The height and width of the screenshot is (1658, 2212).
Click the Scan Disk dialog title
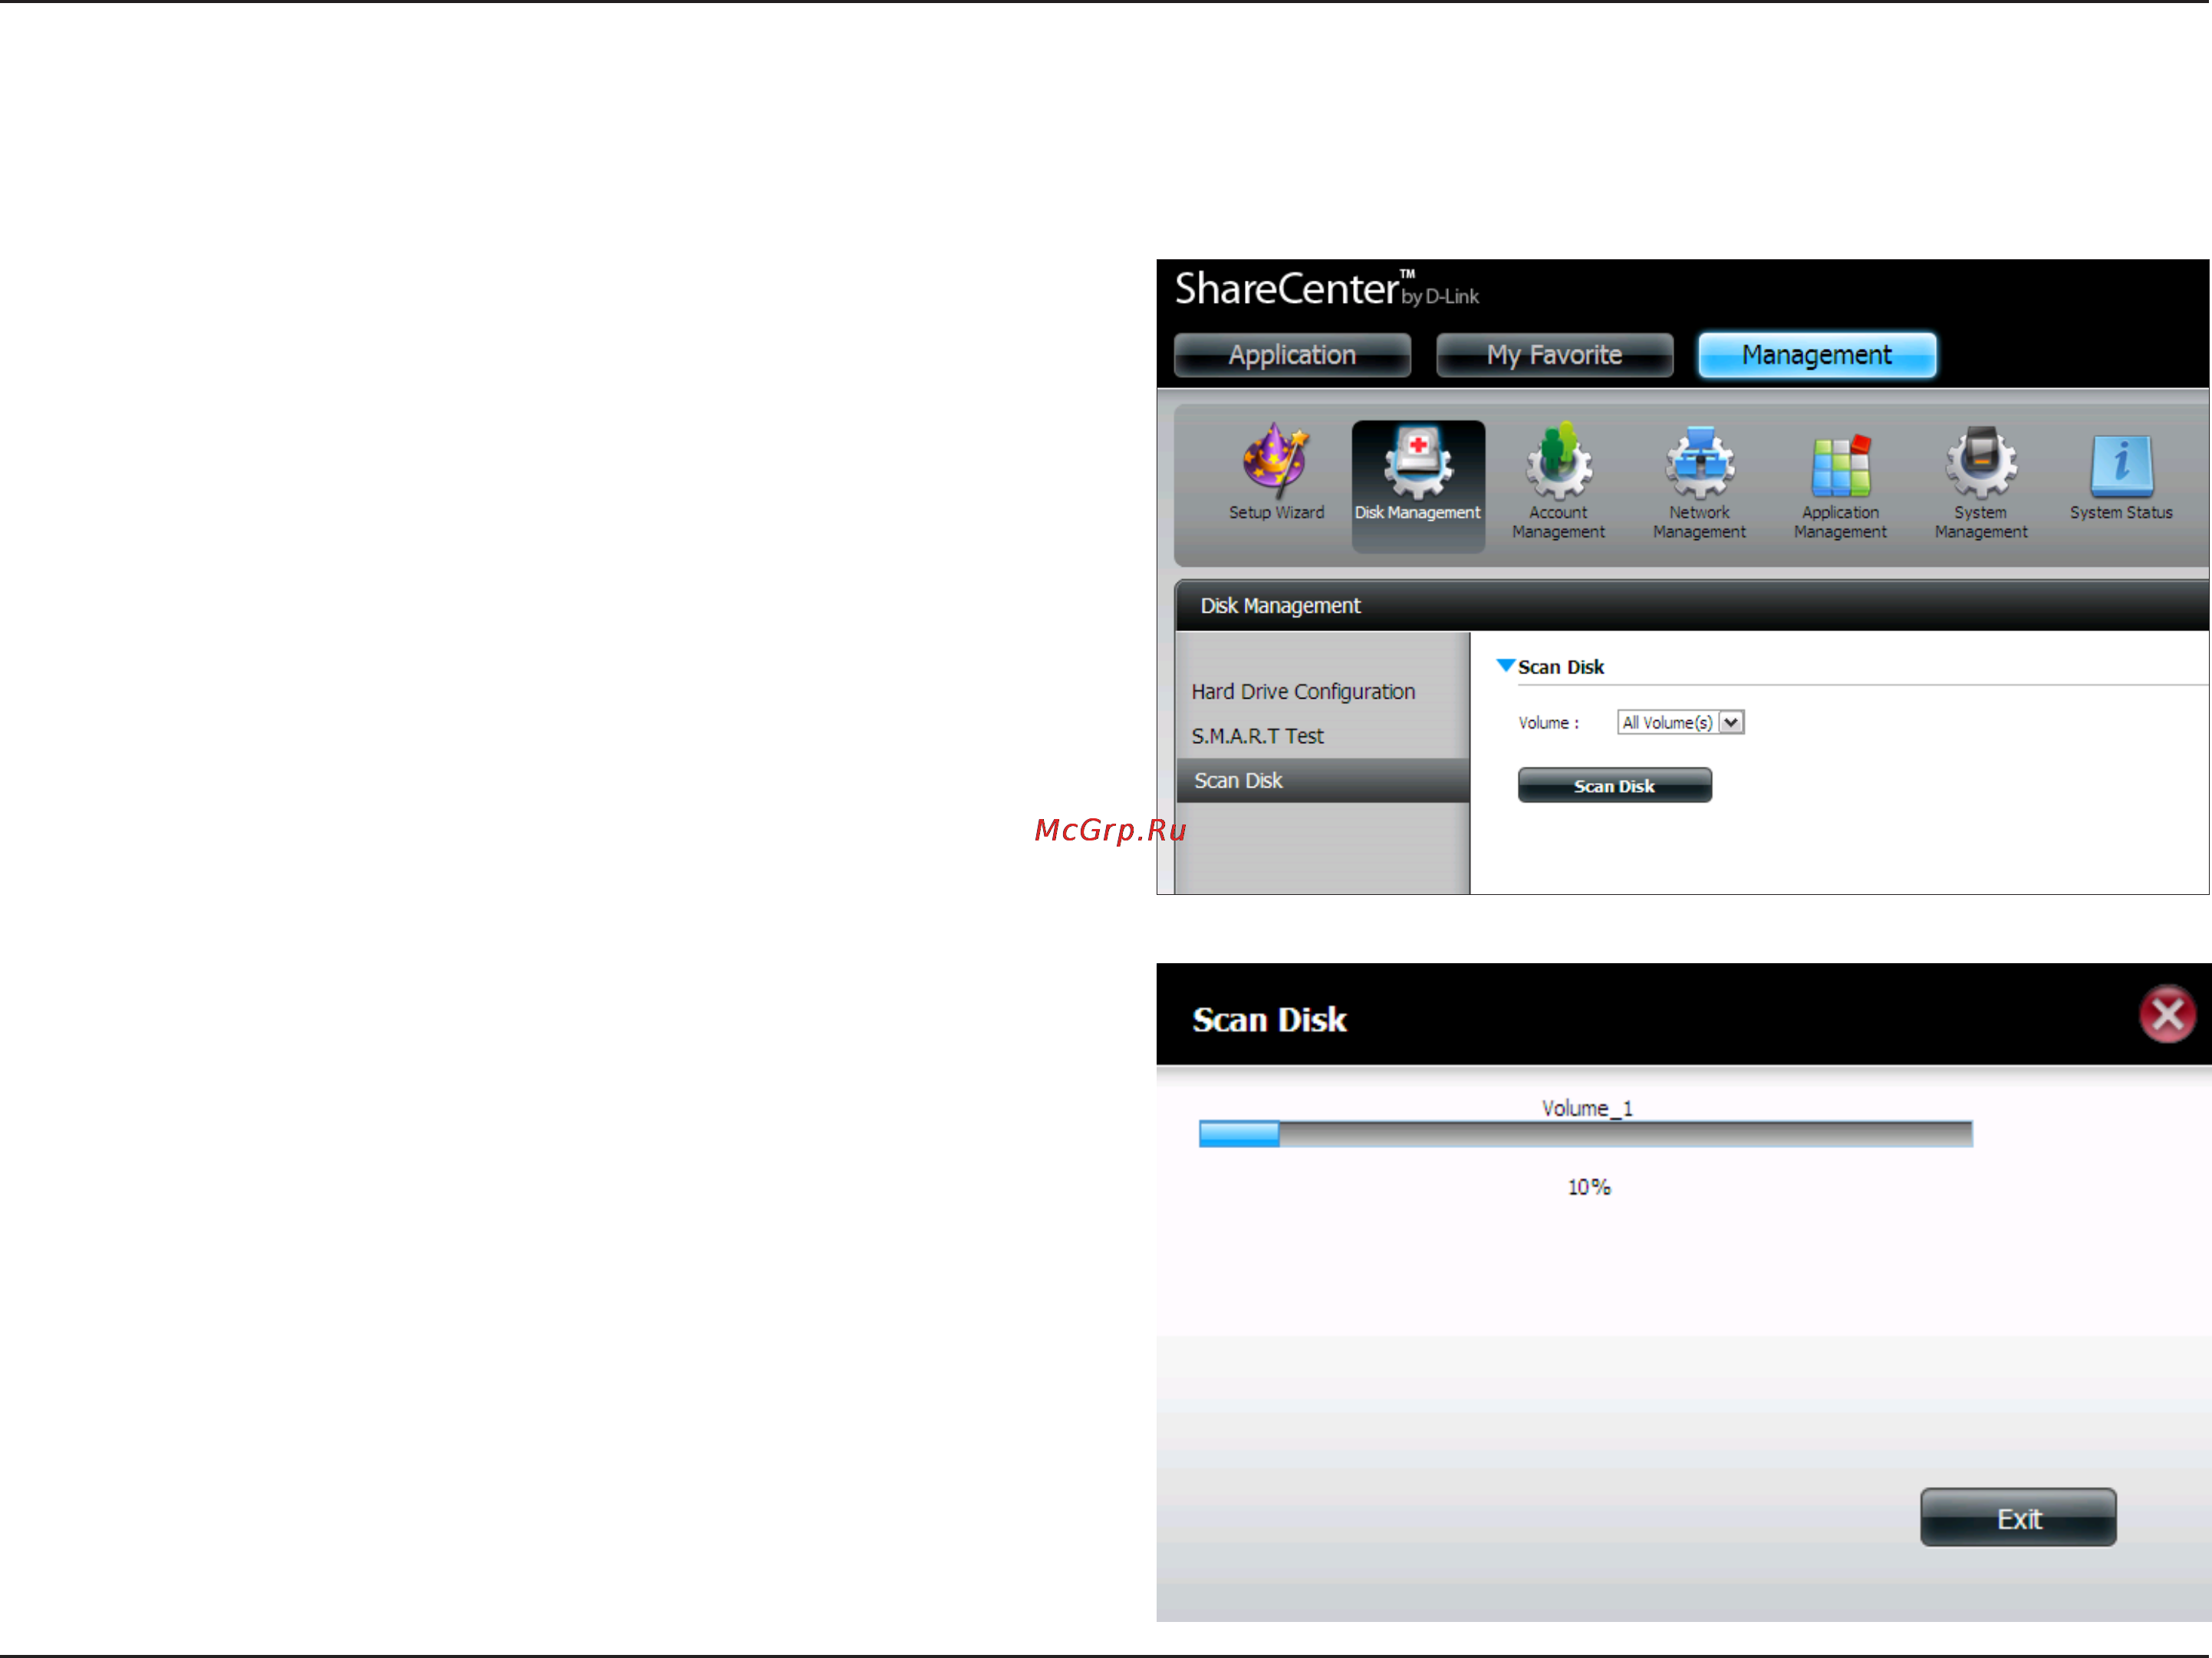click(x=1269, y=1019)
